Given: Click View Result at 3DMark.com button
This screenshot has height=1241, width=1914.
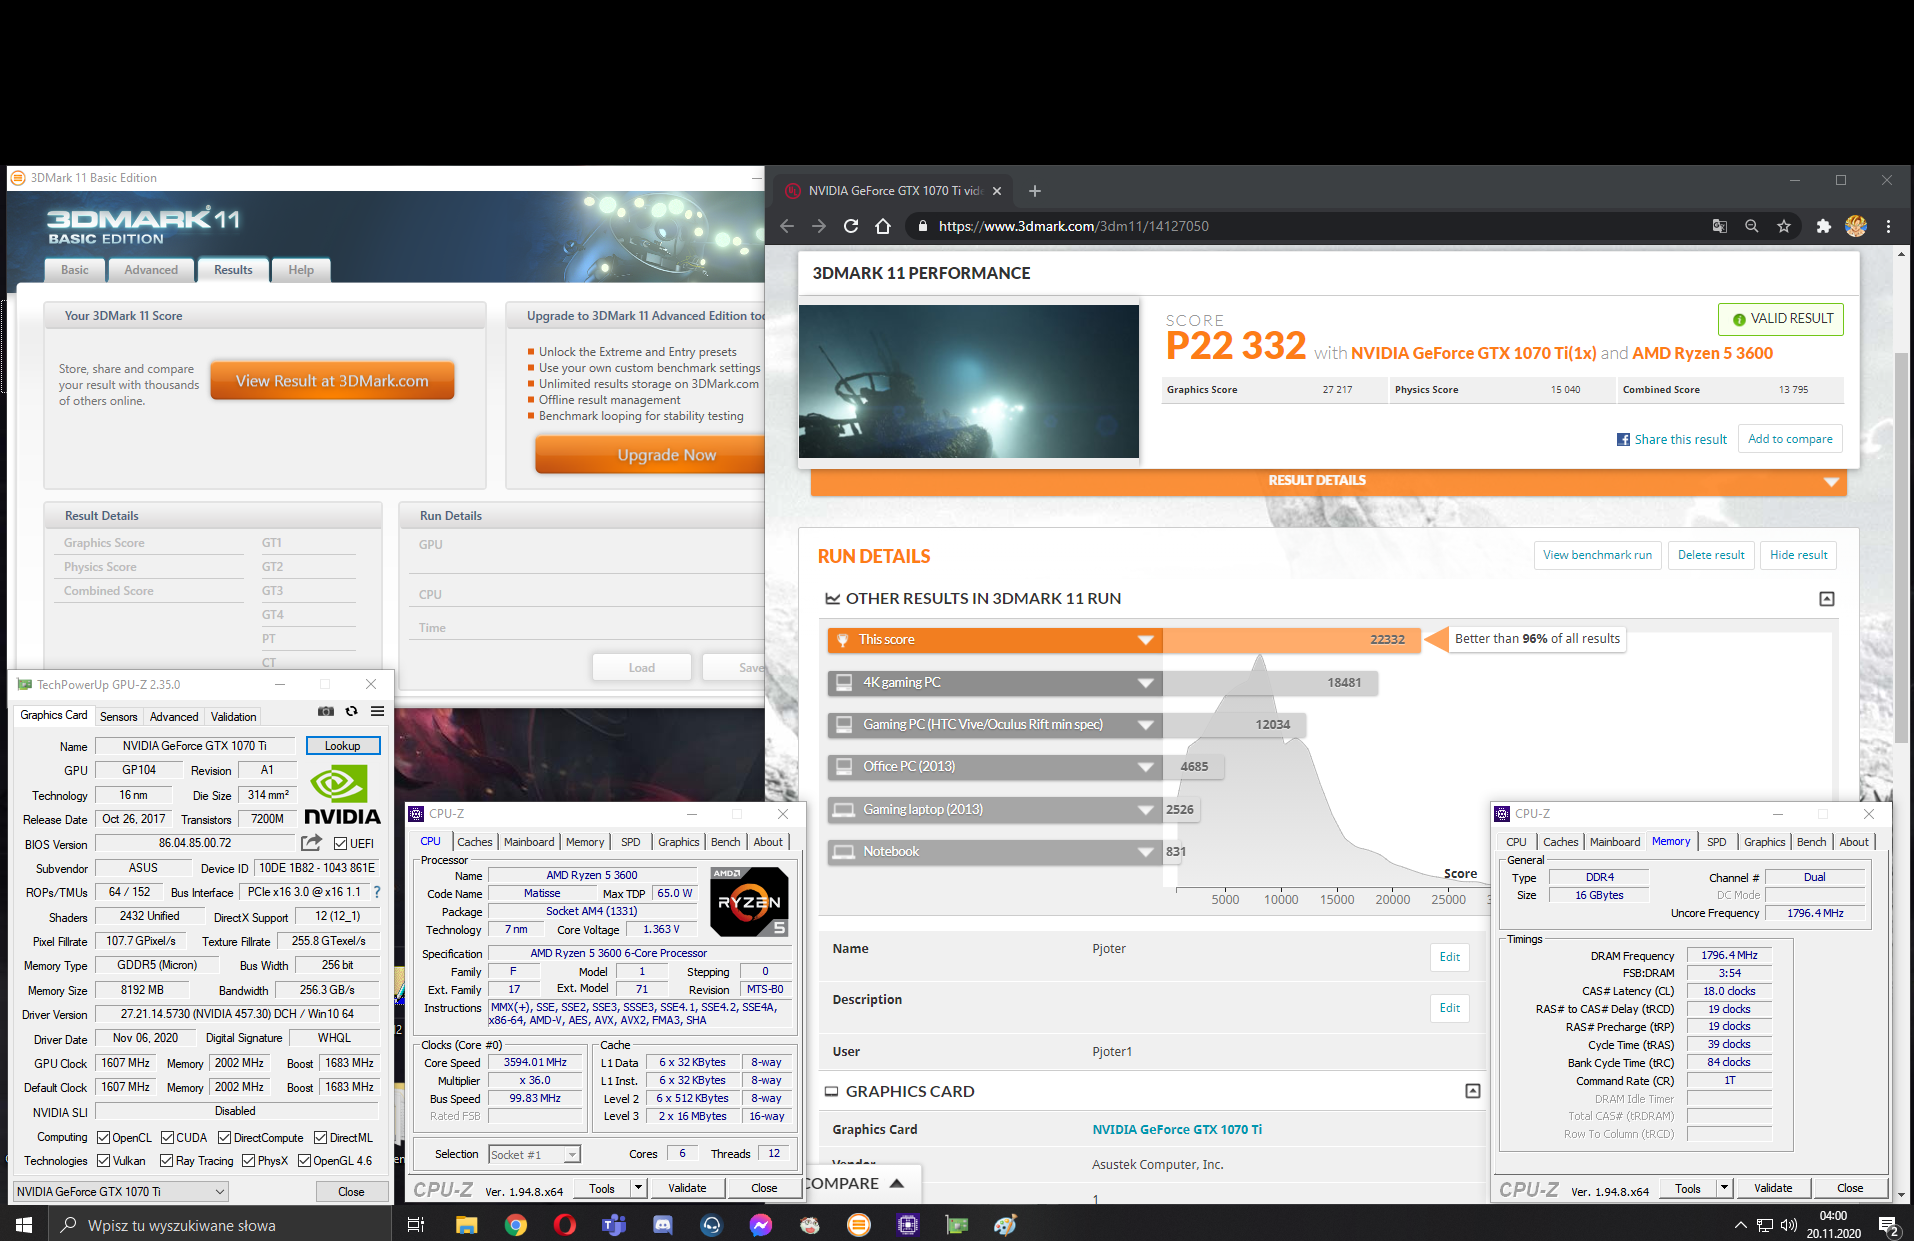Looking at the screenshot, I should pyautogui.click(x=332, y=381).
